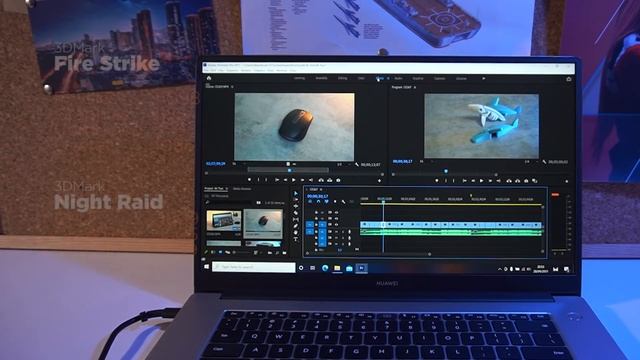
Task: Export frame from Source monitor
Action: pyautogui.click(x=338, y=180)
